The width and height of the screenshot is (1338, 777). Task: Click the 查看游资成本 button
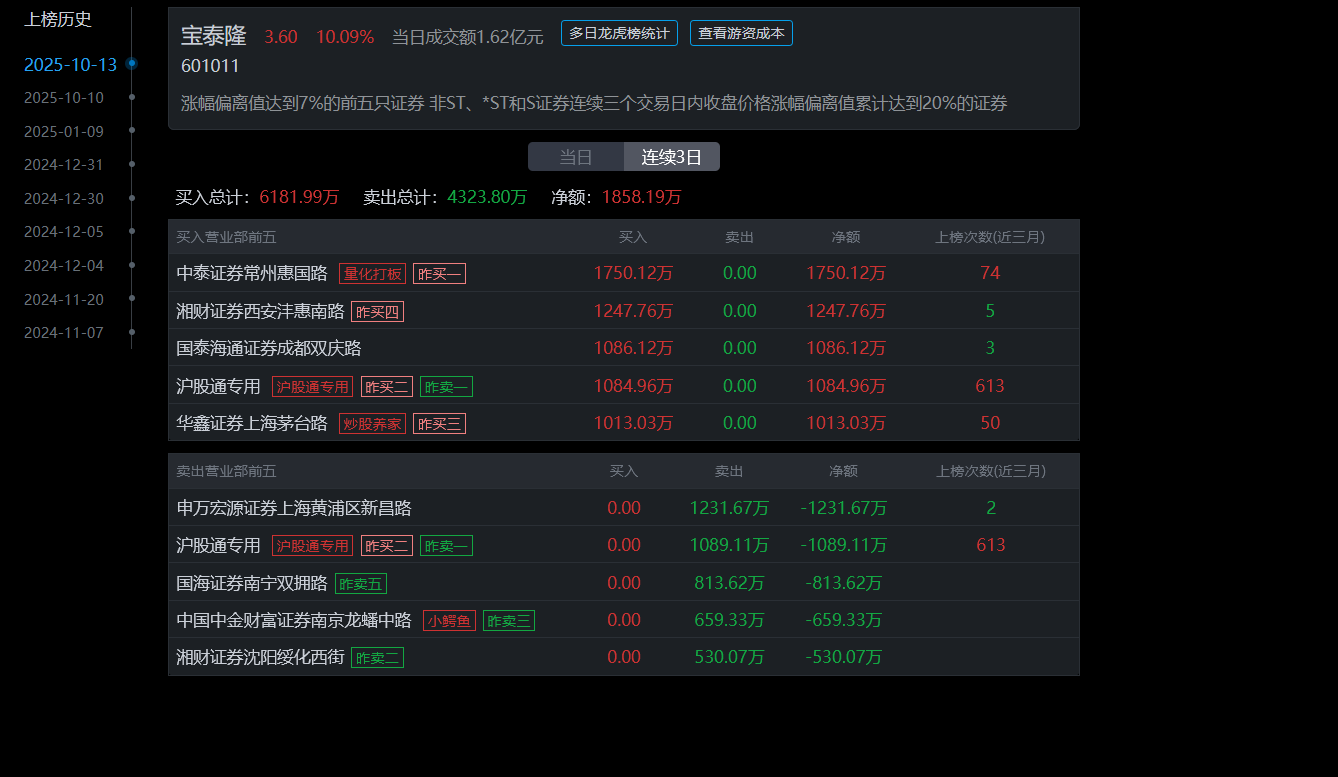click(x=741, y=33)
